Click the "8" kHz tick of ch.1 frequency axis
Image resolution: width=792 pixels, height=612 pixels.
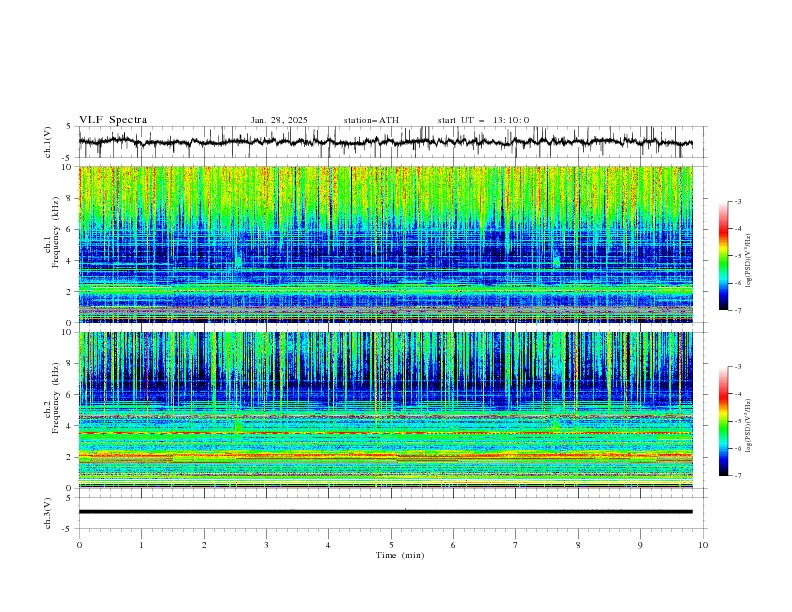coord(70,198)
